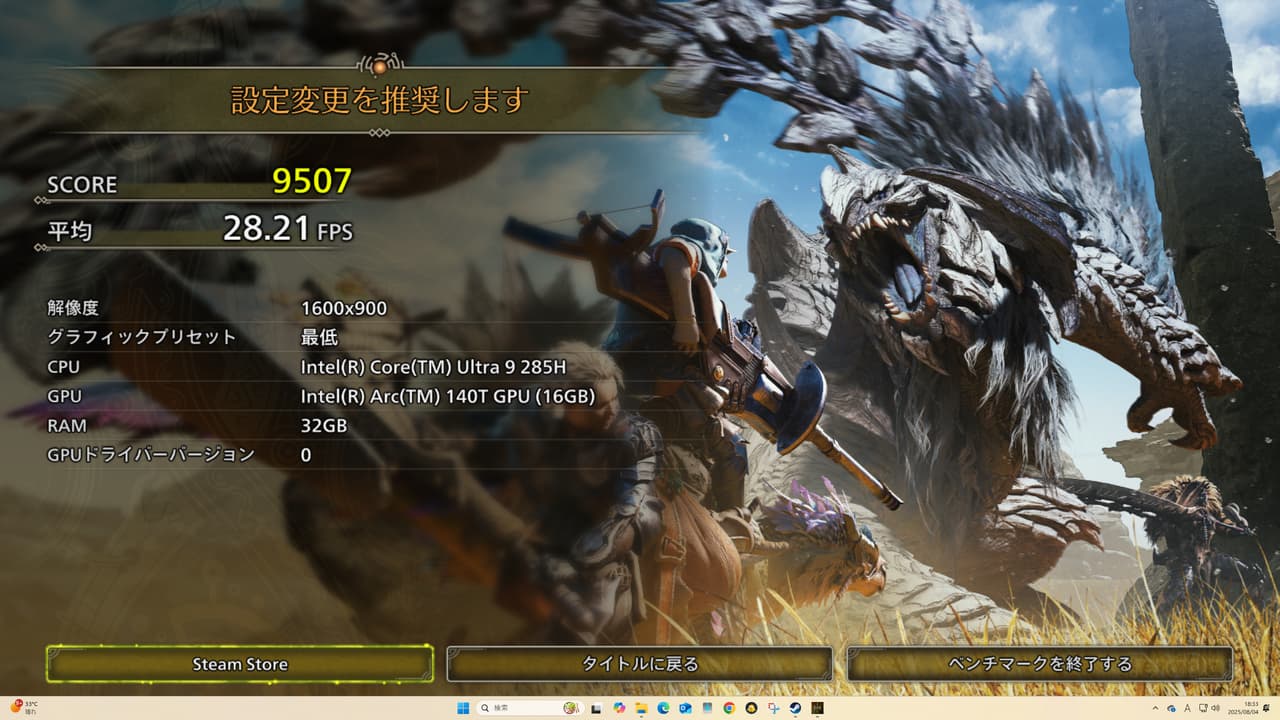Click the GPU value Intel(R) Arc(TM) 140T GPU (16GB)
Image resolution: width=1280 pixels, height=720 pixels.
click(448, 396)
